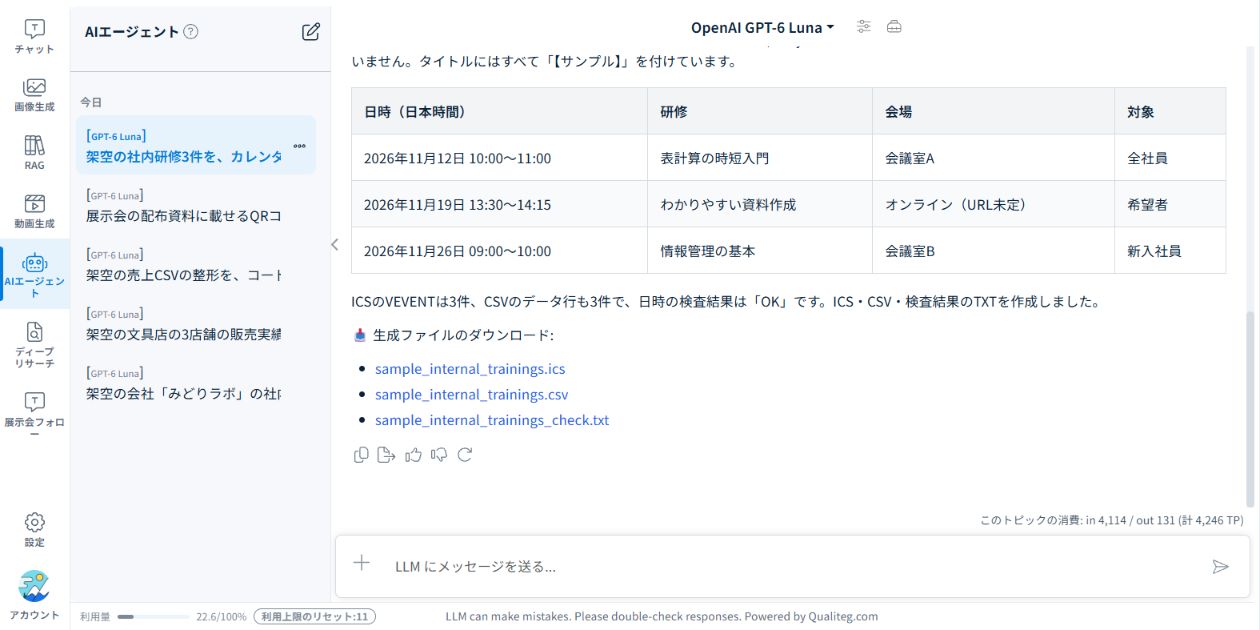
Task: Open conversation 架空の社内研修3件を、カレンダ
Action: click(x=196, y=146)
